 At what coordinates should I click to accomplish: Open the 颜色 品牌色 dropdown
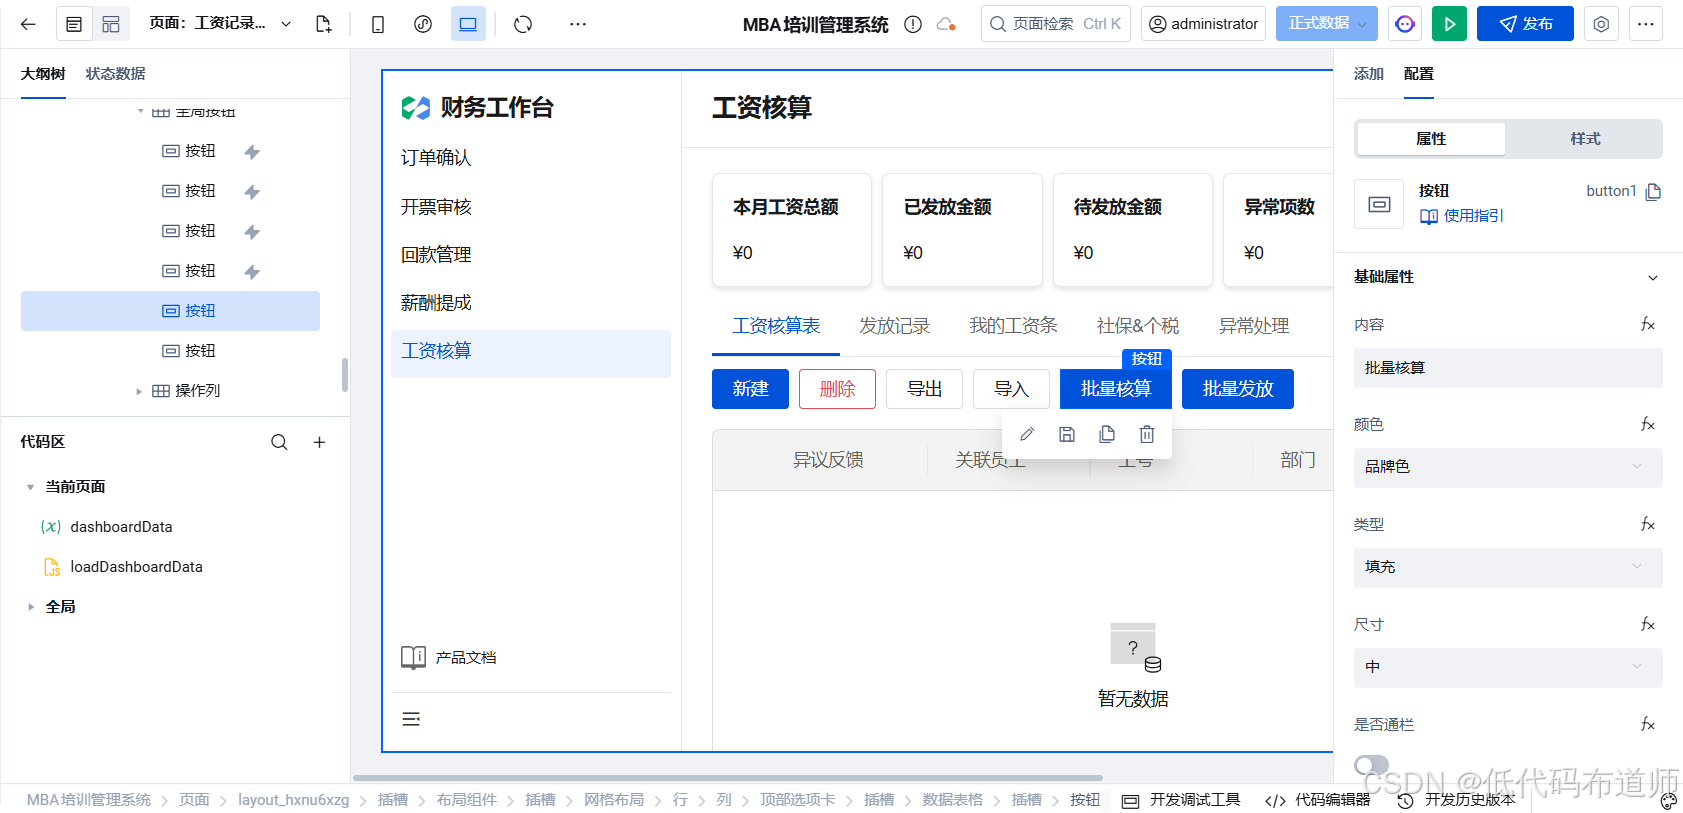1508,467
